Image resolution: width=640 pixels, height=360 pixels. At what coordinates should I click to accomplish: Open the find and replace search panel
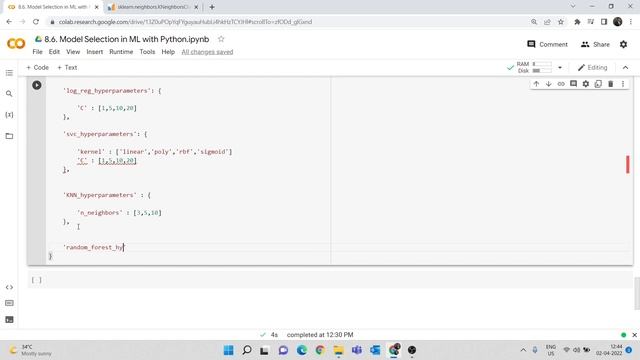(x=9, y=94)
